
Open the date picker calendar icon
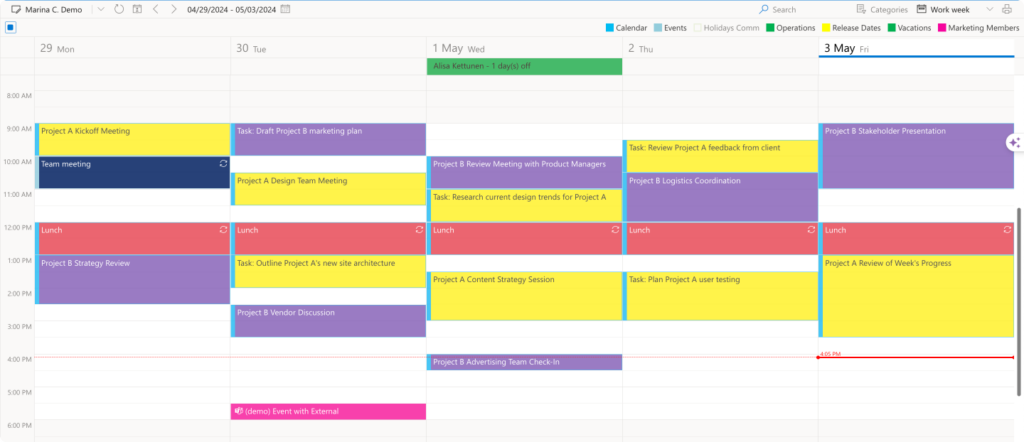coord(286,9)
